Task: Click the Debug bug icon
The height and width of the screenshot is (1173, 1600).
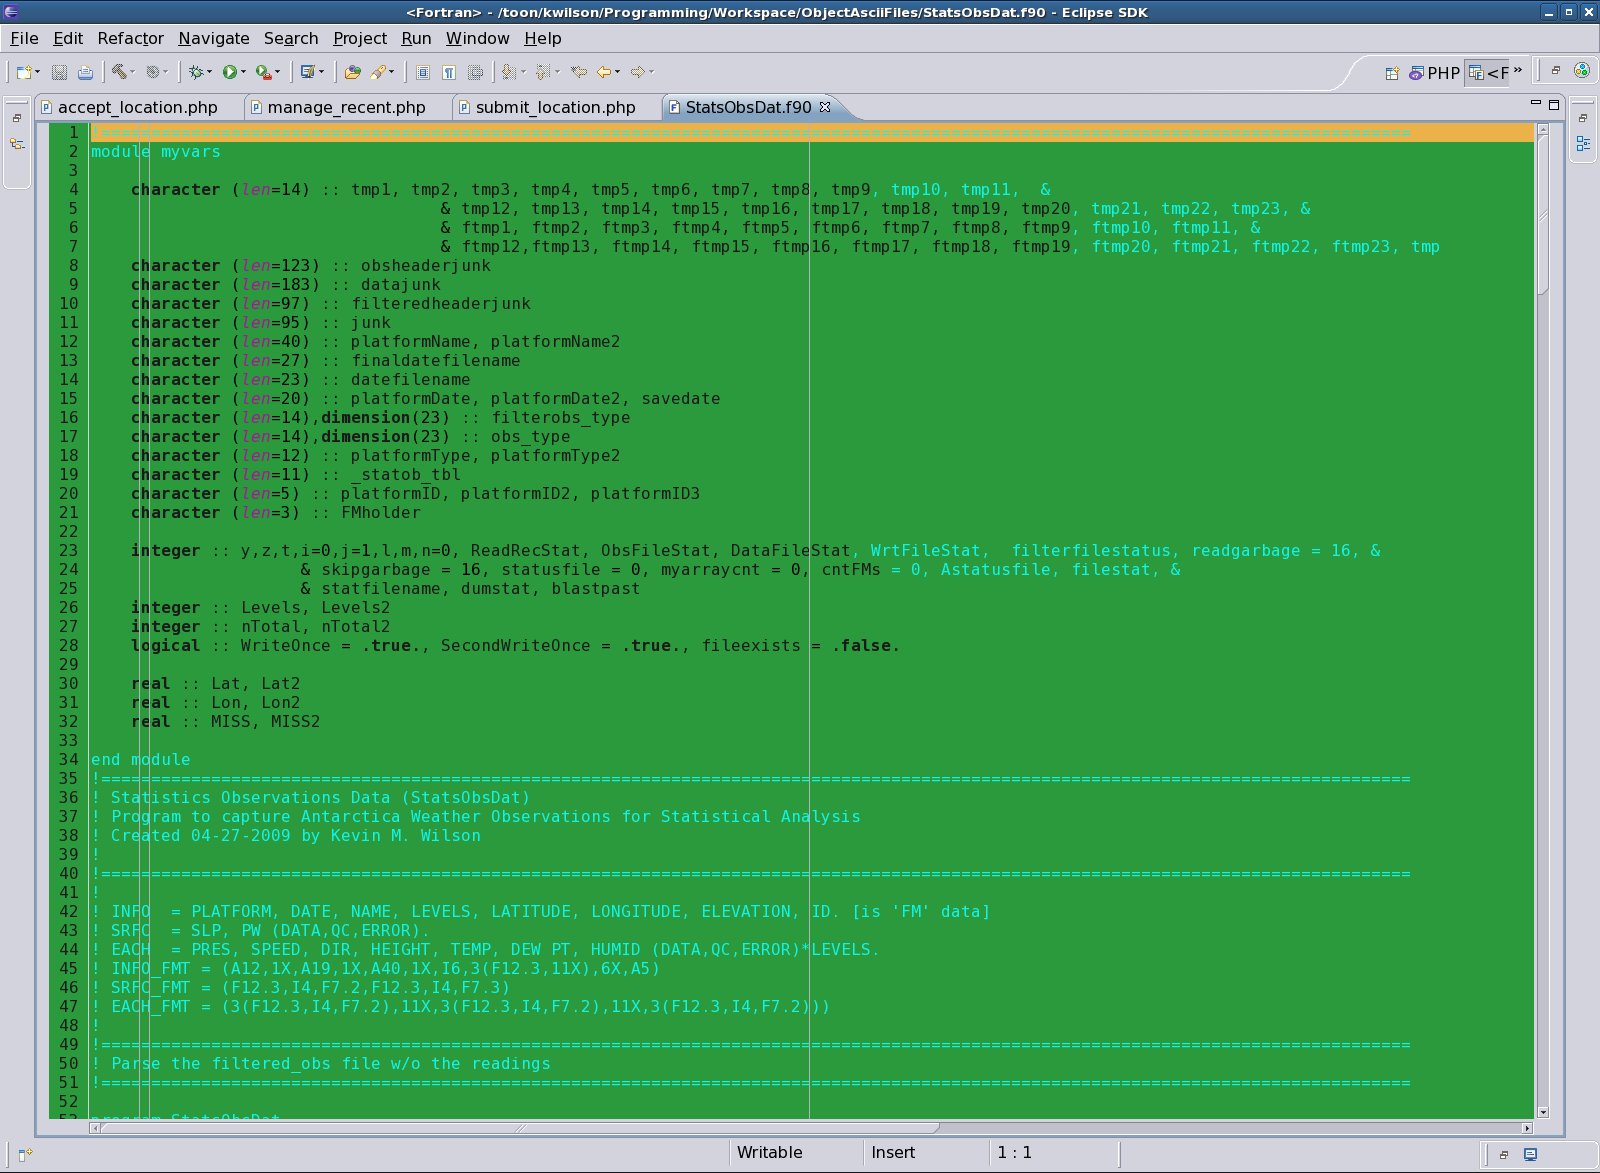Action: (x=196, y=72)
